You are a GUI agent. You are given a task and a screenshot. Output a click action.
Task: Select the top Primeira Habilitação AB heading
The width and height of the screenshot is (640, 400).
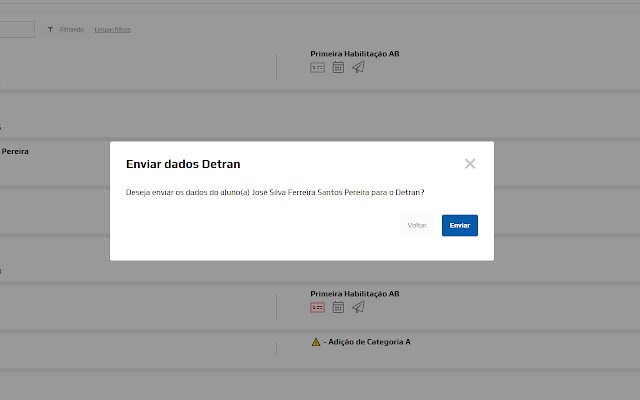point(355,53)
